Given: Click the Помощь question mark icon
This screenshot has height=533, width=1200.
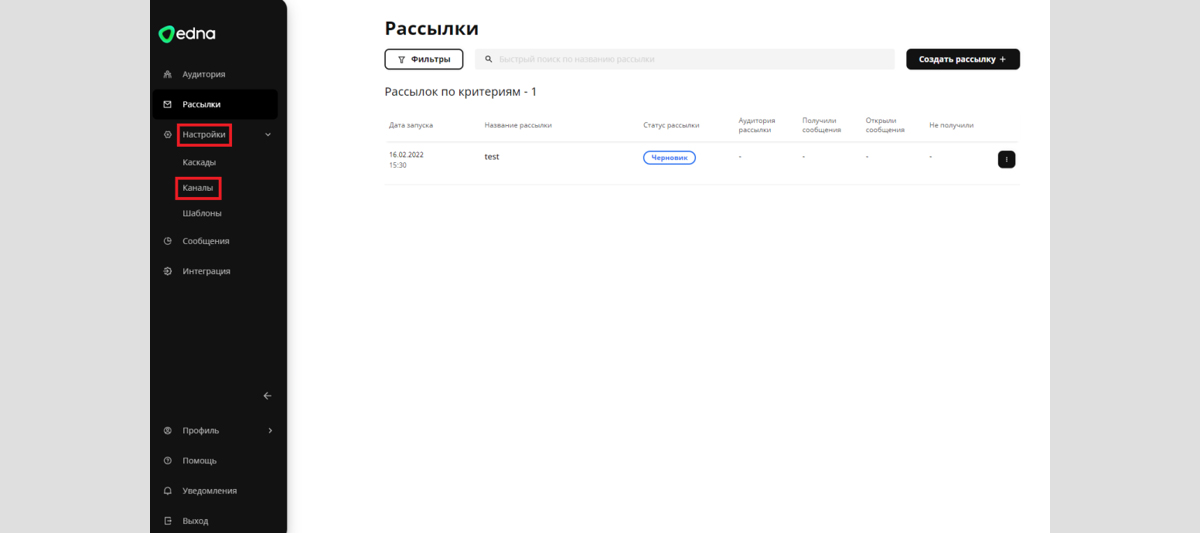Looking at the screenshot, I should [168, 461].
